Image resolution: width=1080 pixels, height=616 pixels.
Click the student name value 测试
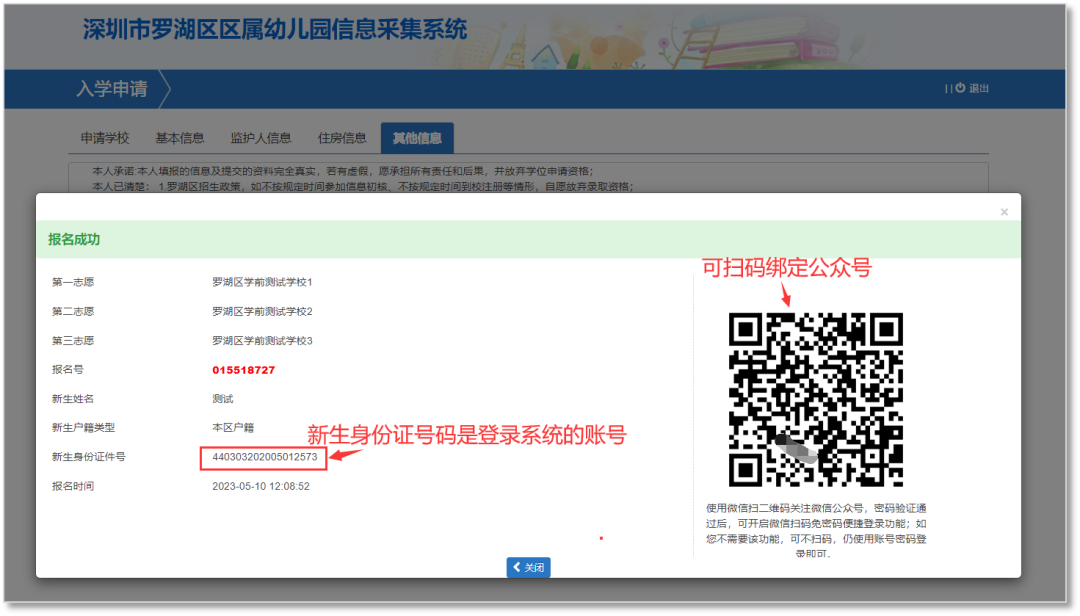tap(222, 399)
